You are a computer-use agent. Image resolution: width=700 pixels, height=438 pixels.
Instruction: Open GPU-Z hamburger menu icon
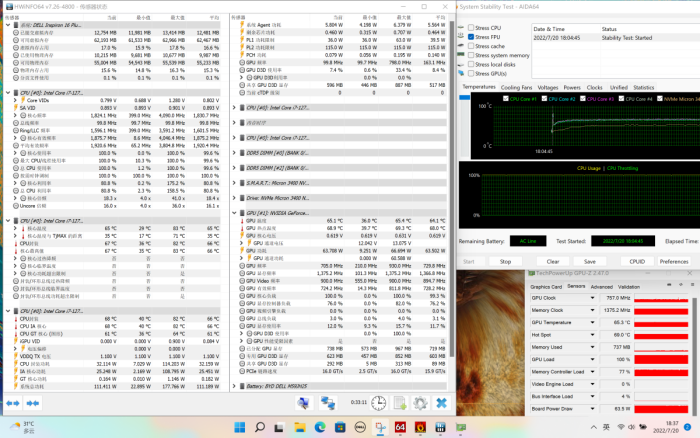pos(692,284)
